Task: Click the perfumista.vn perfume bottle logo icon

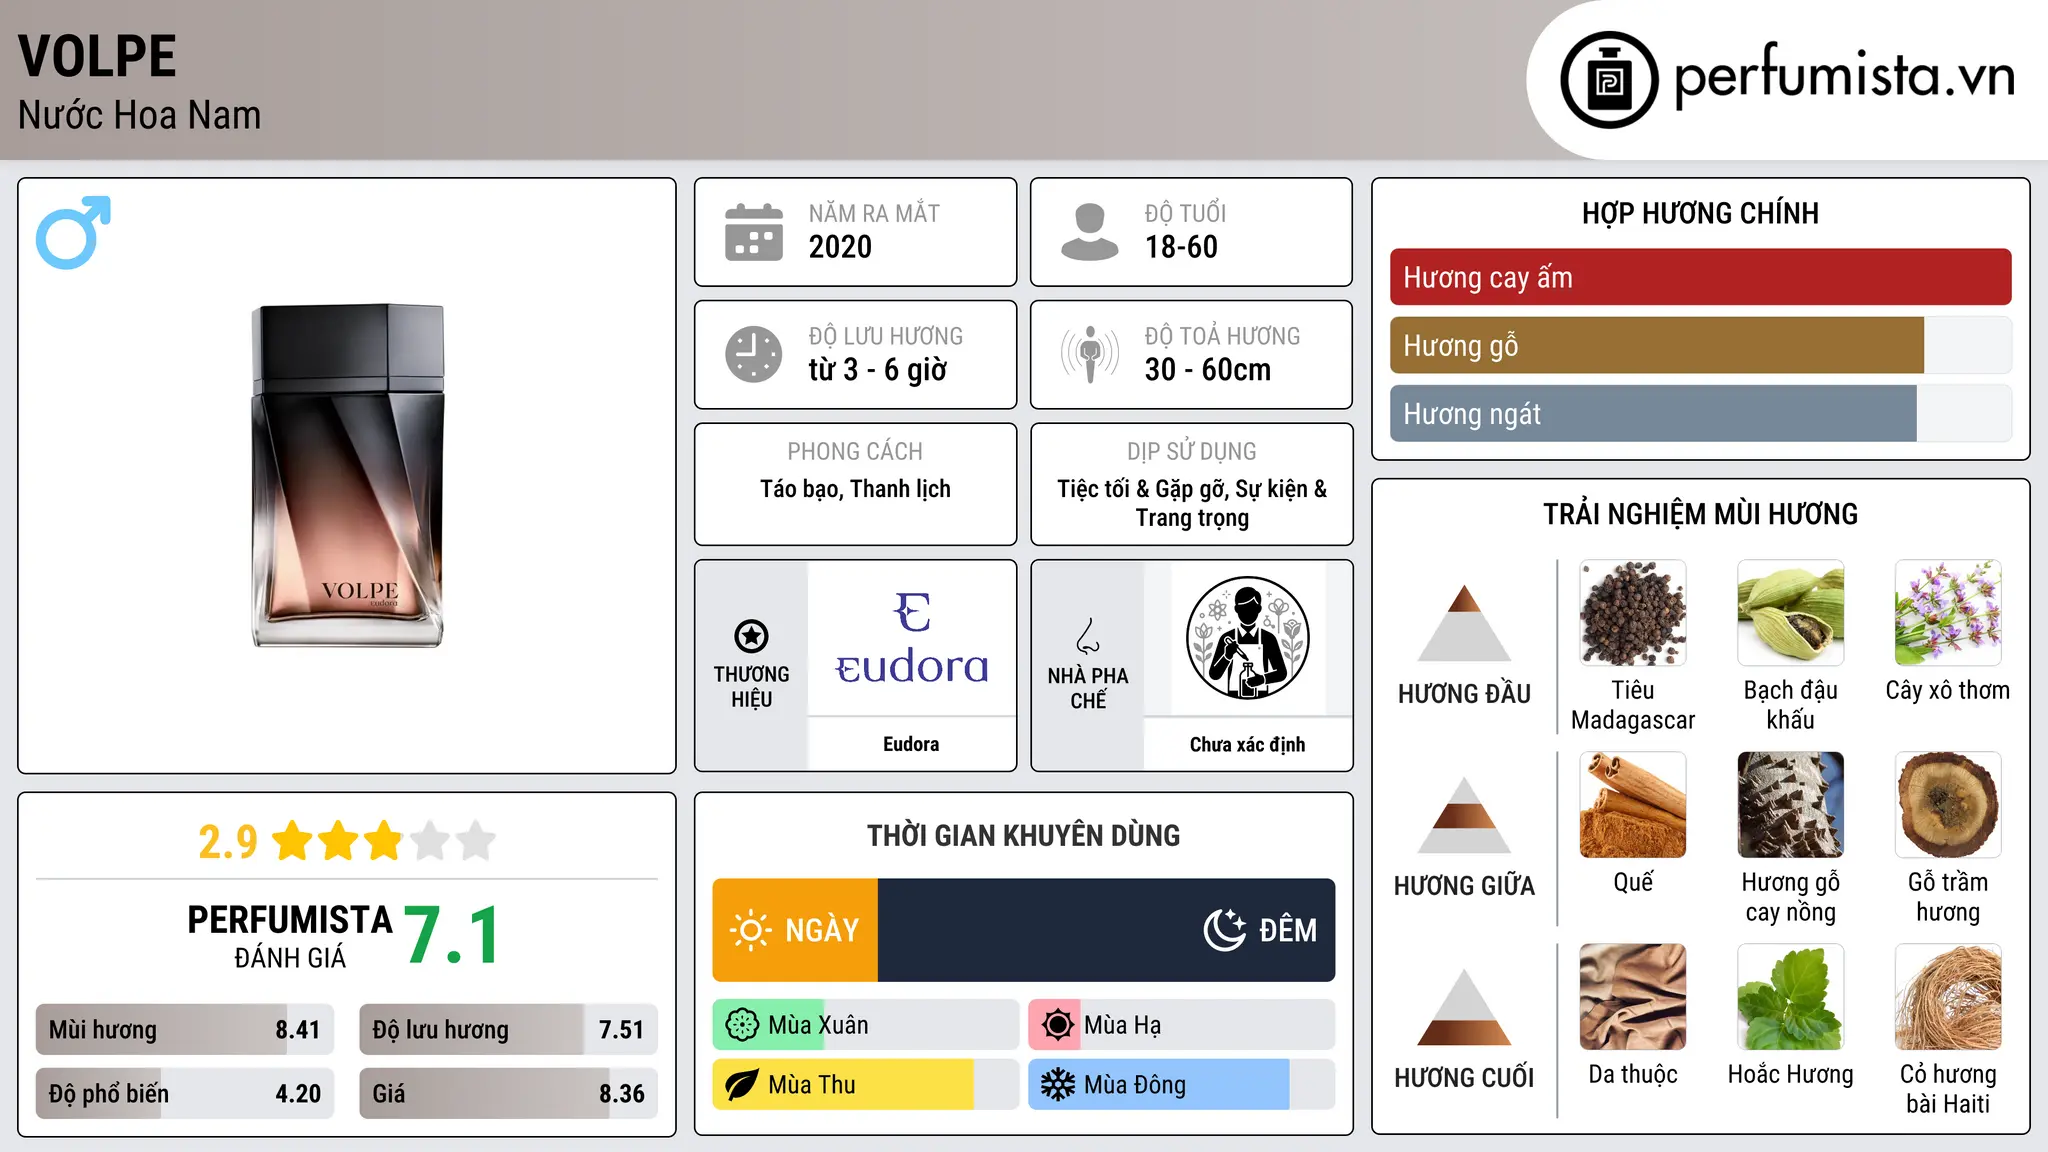Action: 1609,80
